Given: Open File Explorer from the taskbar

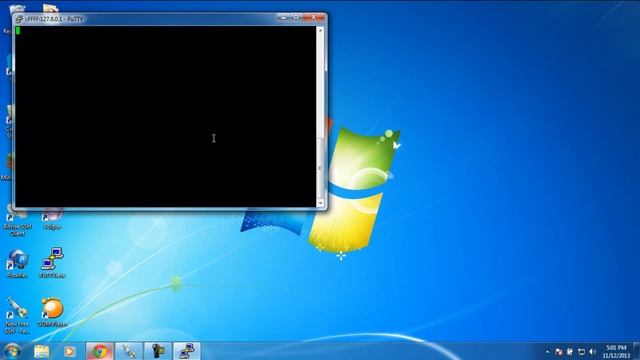Looking at the screenshot, I should click(41, 351).
